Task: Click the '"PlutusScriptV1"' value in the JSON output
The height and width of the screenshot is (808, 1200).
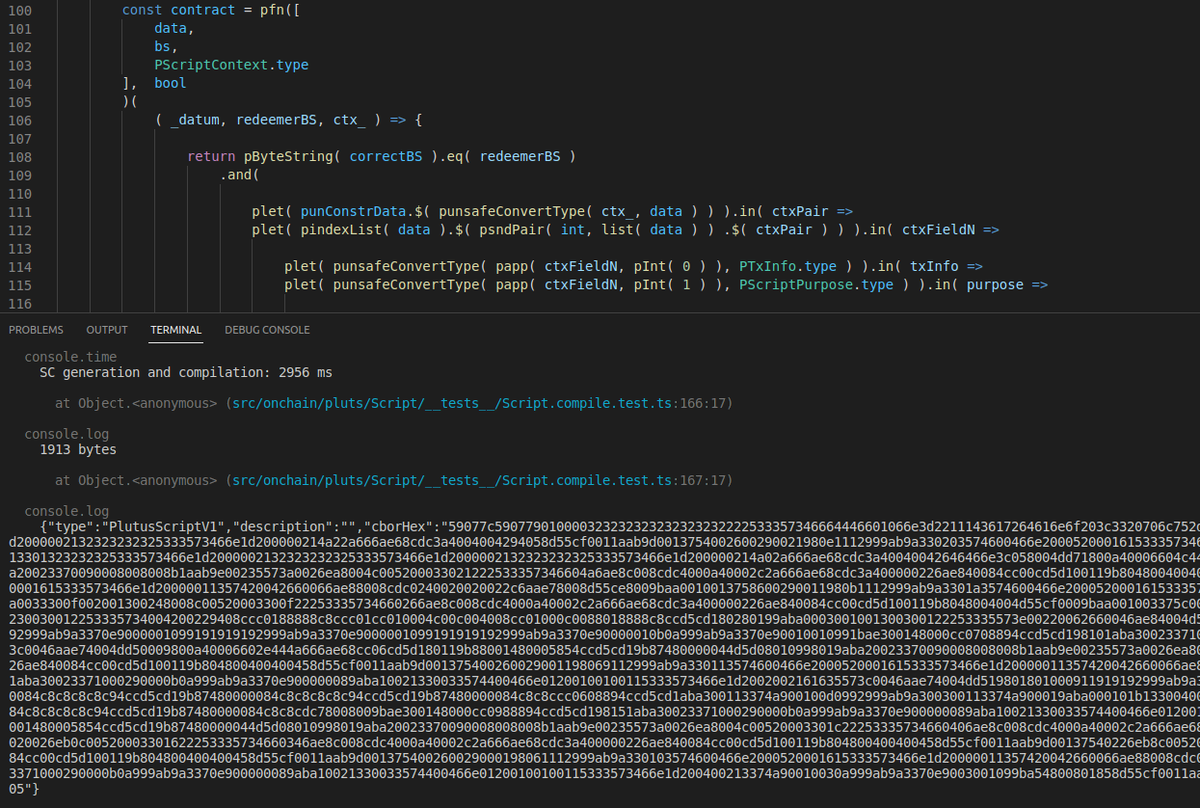Action: (149, 527)
